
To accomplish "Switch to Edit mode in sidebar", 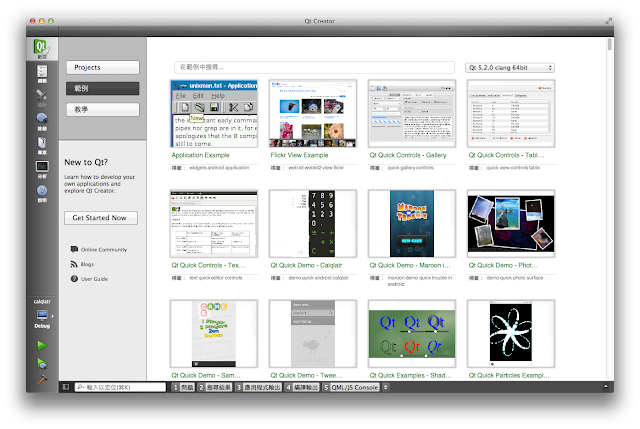I will [x=42, y=73].
